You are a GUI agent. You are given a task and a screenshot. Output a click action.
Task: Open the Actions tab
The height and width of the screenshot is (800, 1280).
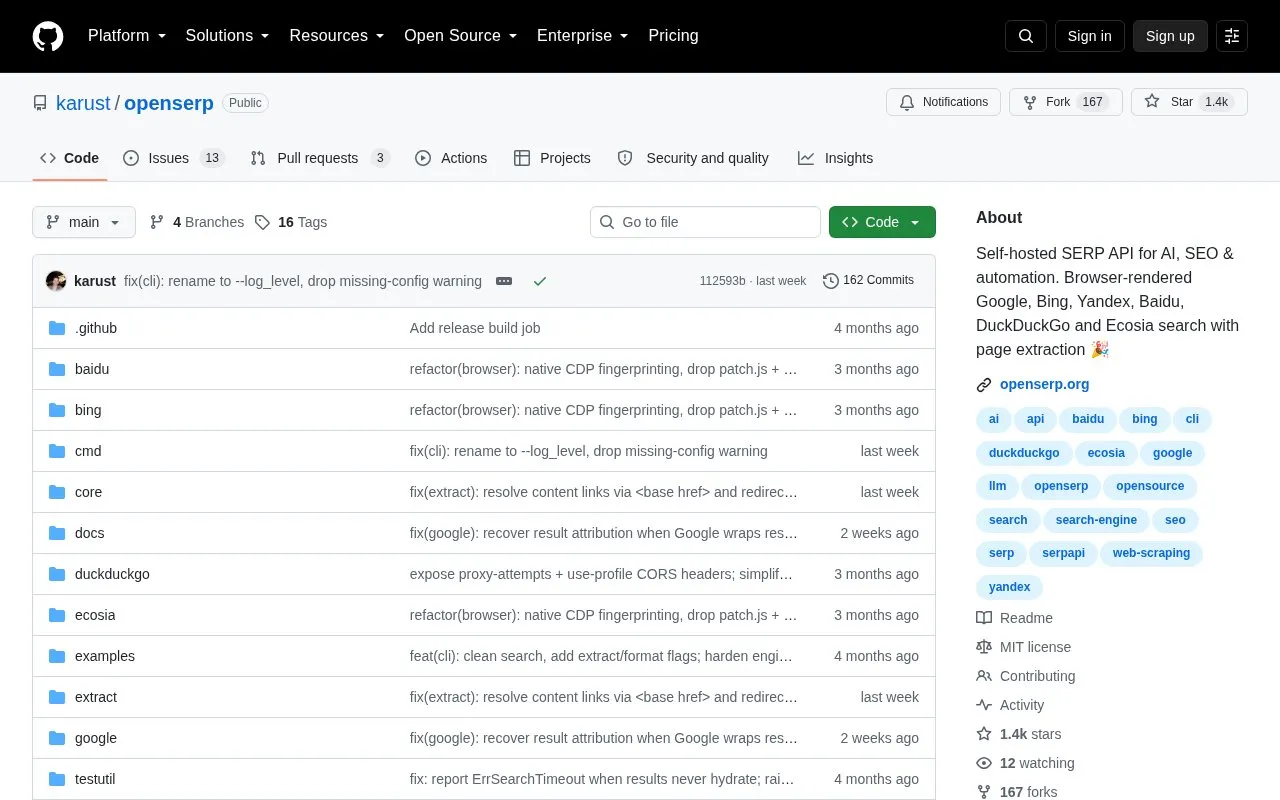451,158
